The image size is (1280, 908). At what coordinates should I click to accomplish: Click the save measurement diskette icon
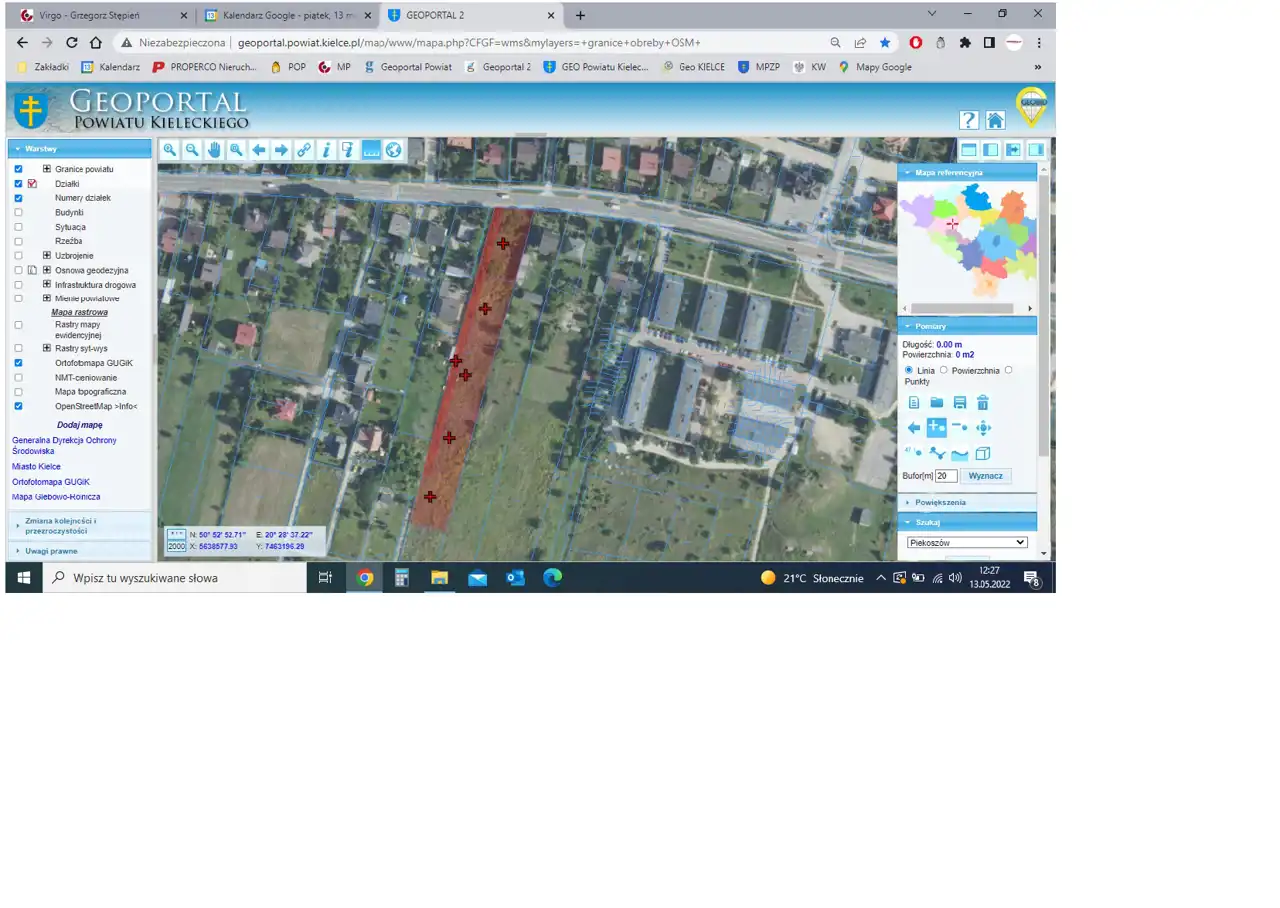pos(960,403)
